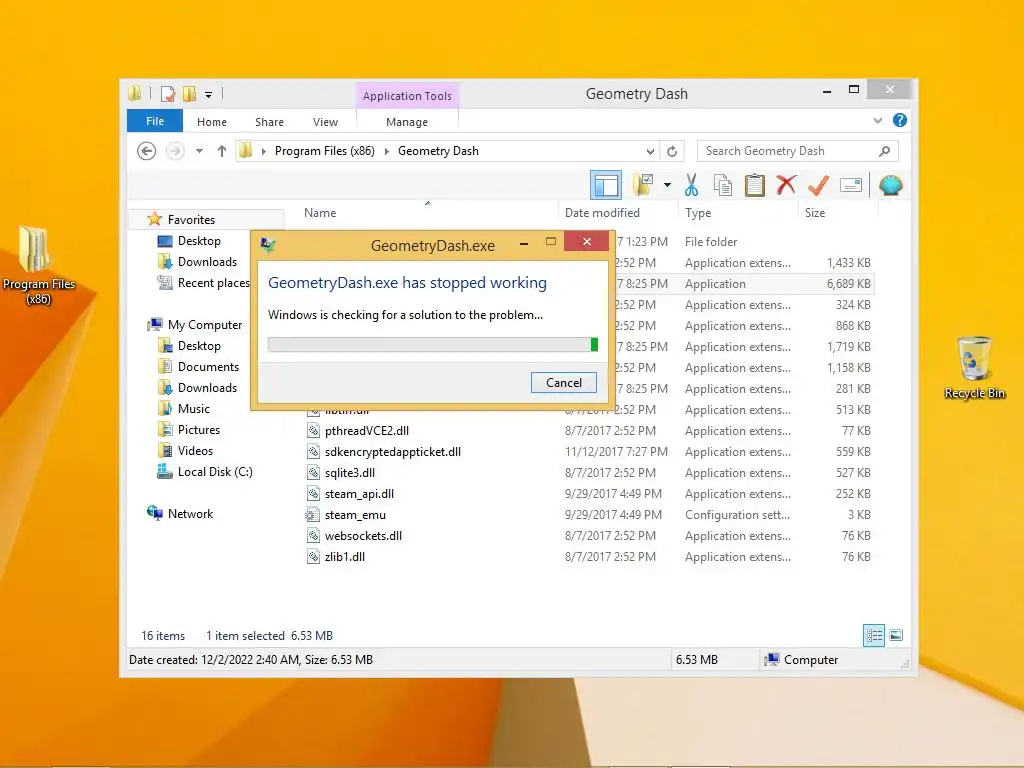Select the zlib1.dll file
The width and height of the screenshot is (1024, 768).
pyautogui.click(x=345, y=557)
